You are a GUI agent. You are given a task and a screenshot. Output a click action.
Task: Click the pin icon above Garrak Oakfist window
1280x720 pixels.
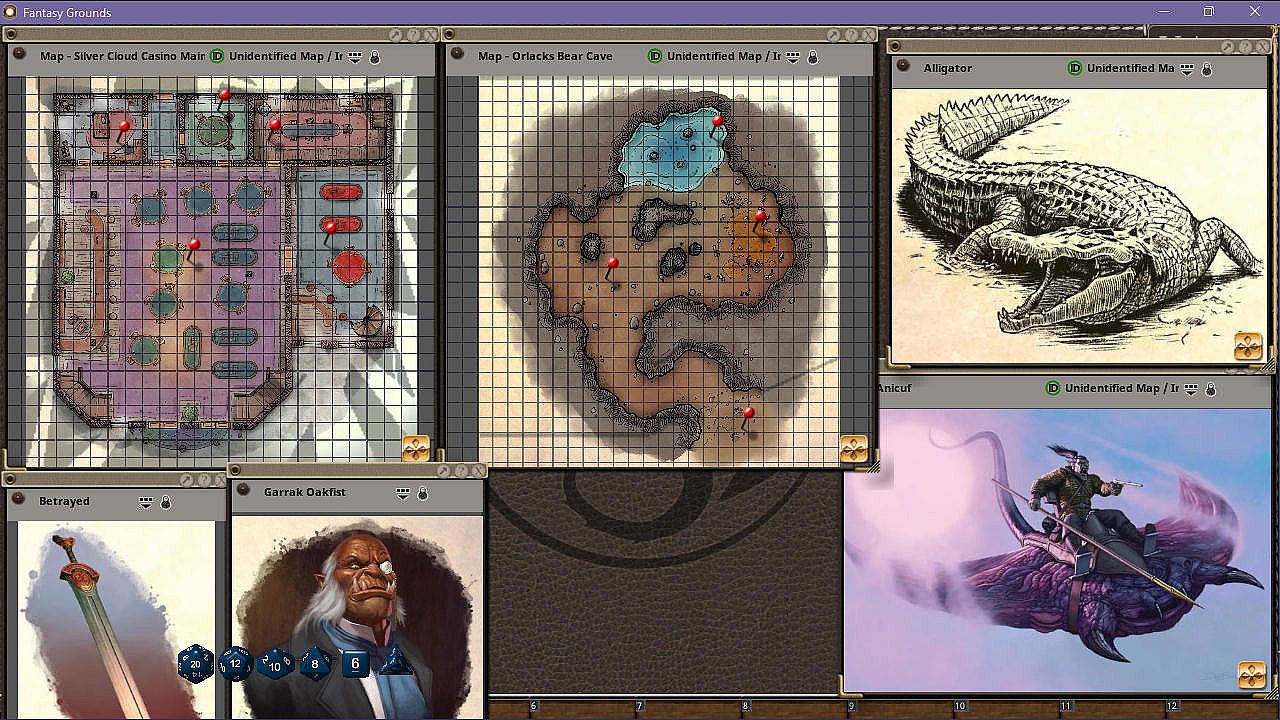[444, 471]
